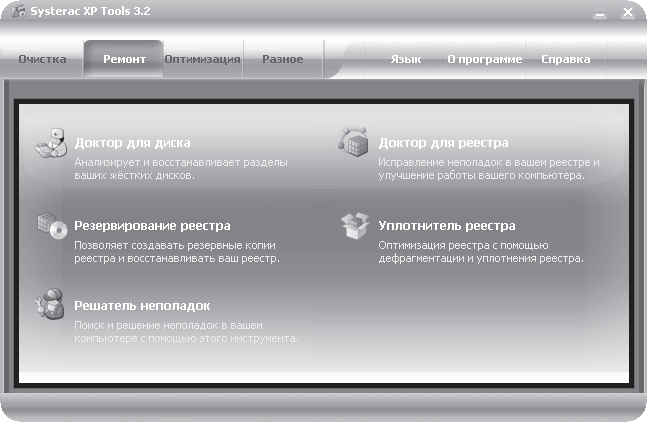Screen dimensions: 647x422
Task: Click the Доктор для реестра cube icon
Action: pos(353,142)
